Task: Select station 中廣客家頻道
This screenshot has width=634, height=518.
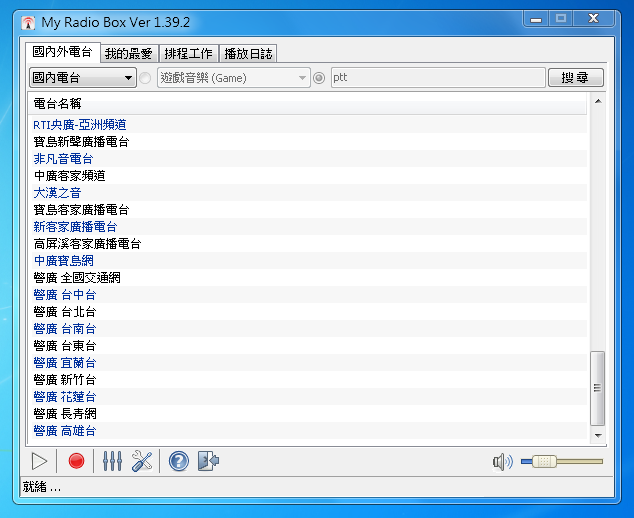Action: 308,175
